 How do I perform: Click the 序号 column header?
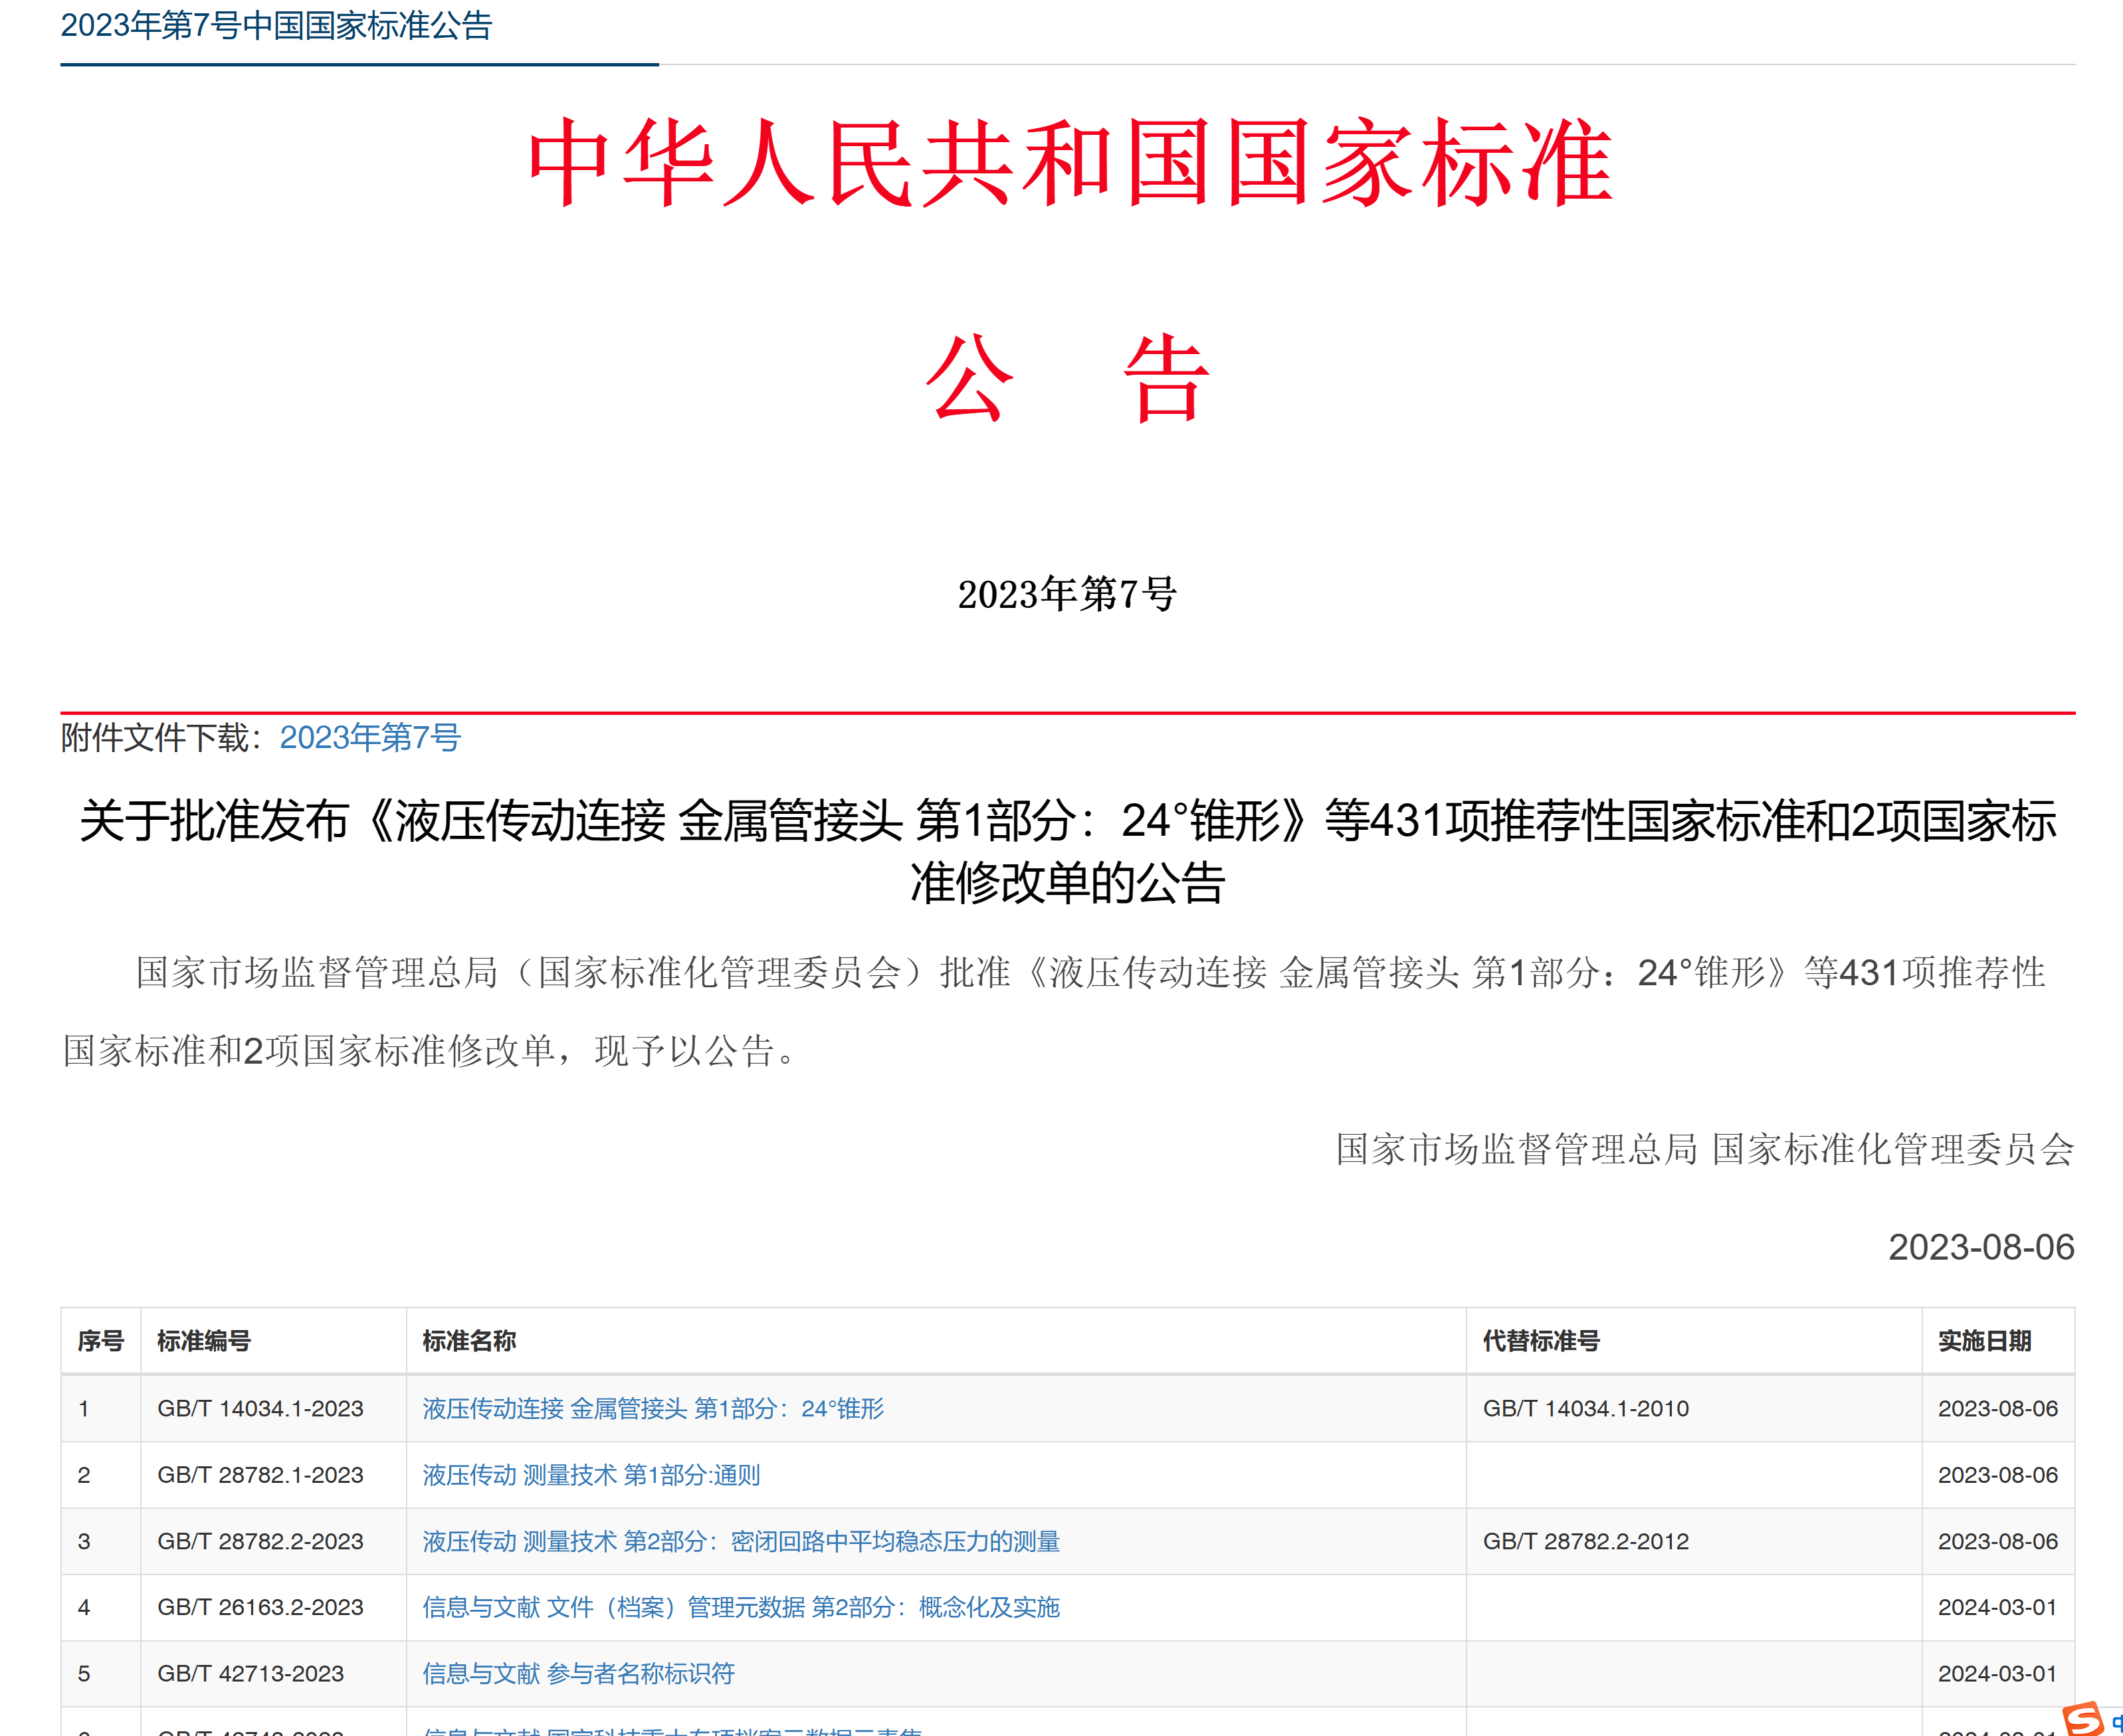coord(100,1341)
